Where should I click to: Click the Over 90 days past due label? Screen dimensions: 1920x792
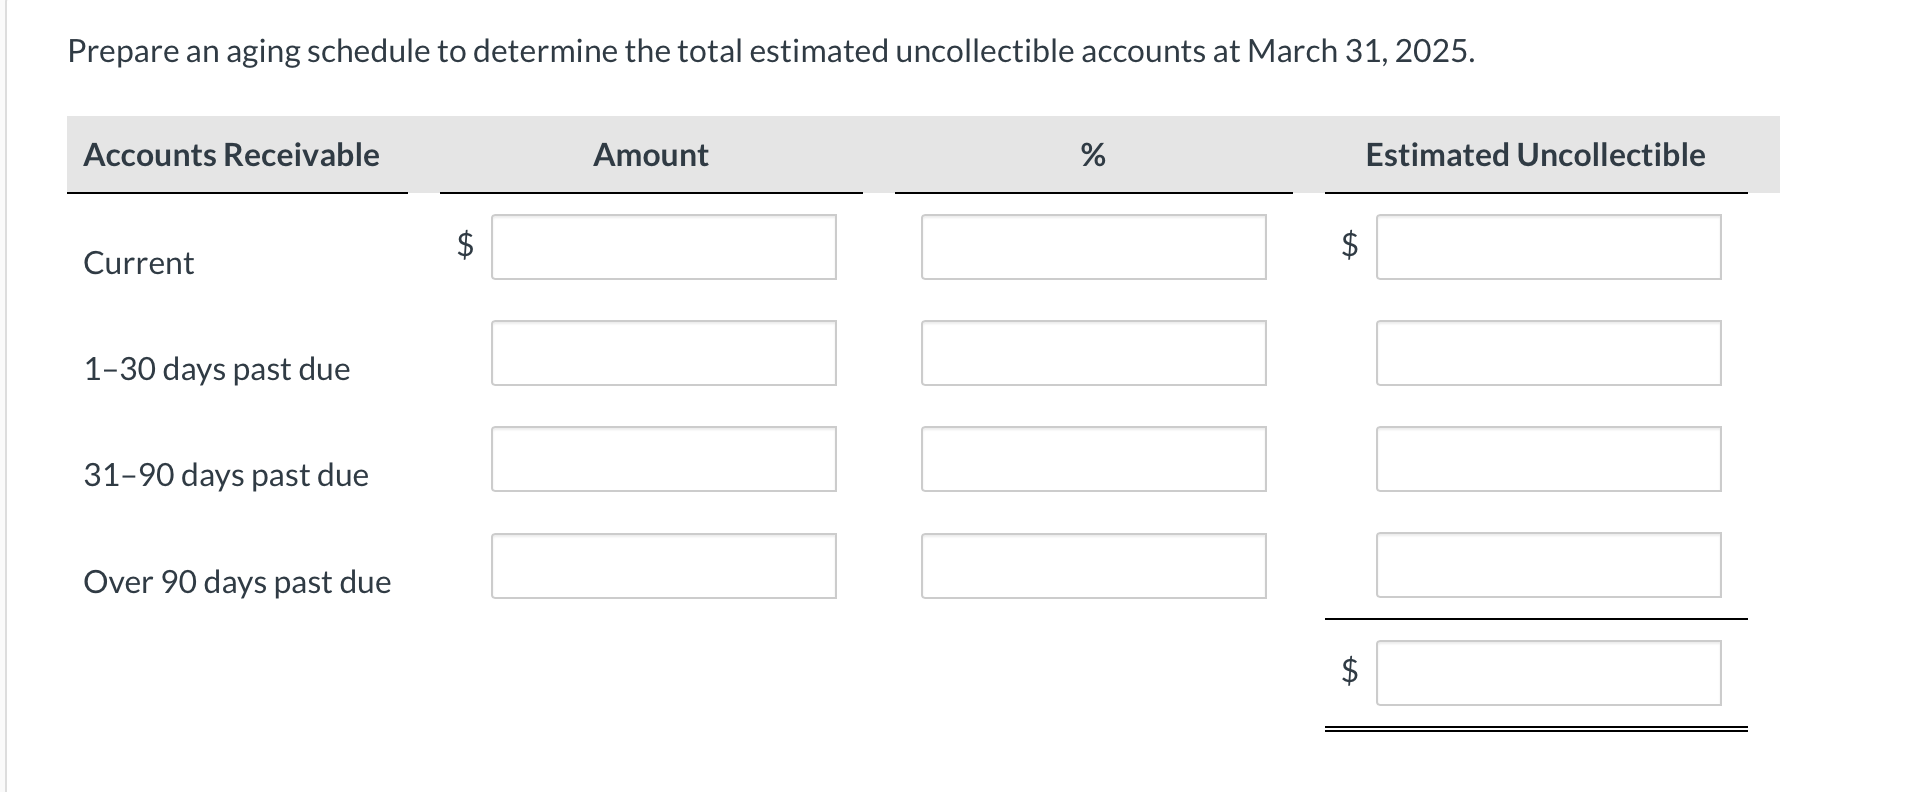tap(236, 582)
